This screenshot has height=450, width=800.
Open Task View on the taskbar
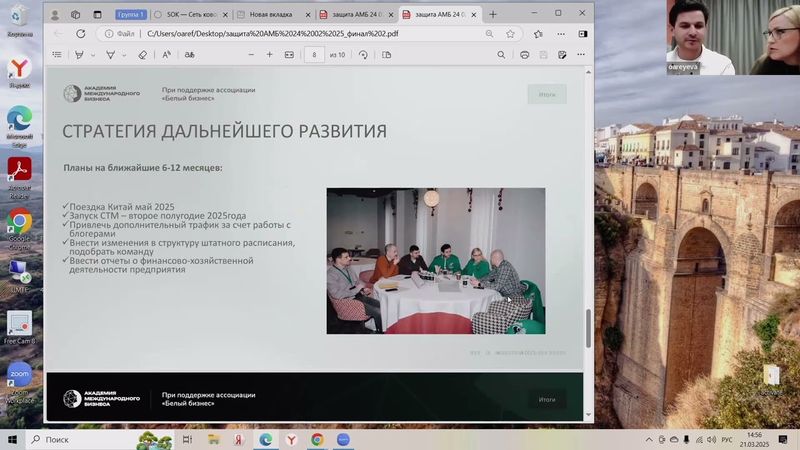point(187,439)
